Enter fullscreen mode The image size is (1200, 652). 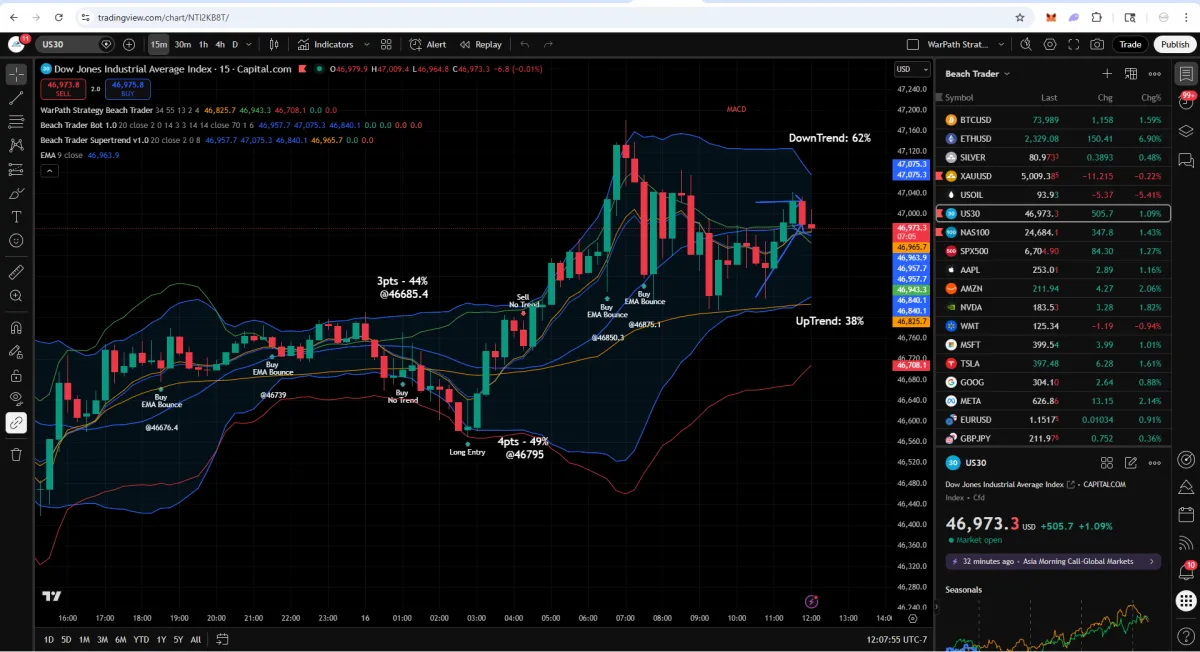[1074, 44]
